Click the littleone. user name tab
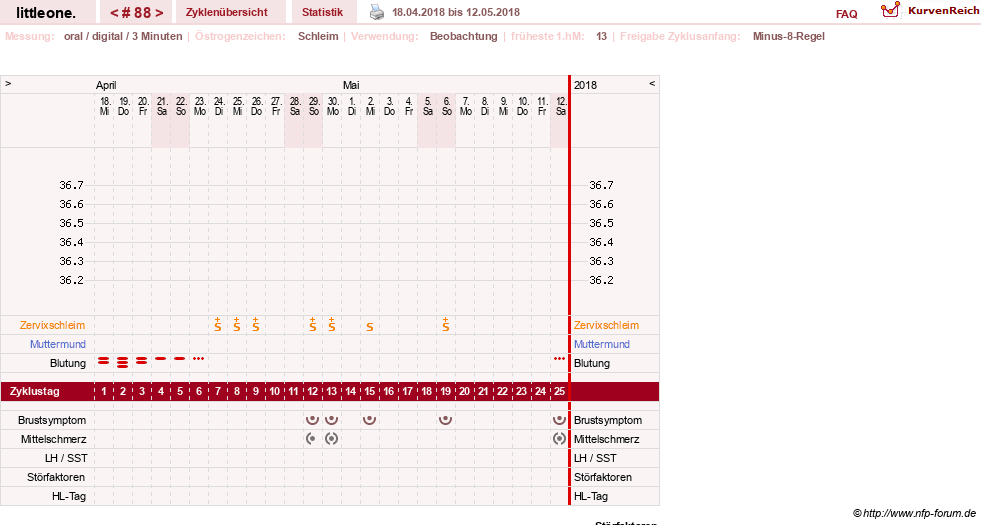 pos(46,12)
